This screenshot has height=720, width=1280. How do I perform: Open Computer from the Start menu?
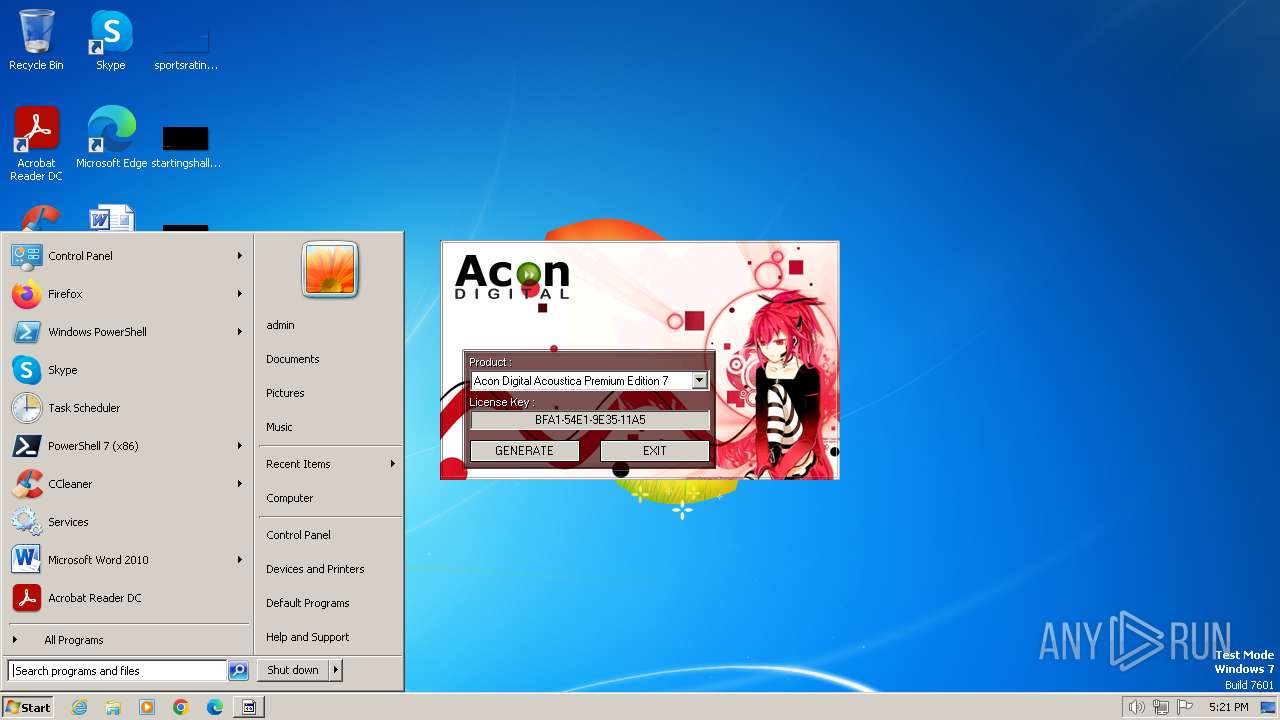click(330, 498)
